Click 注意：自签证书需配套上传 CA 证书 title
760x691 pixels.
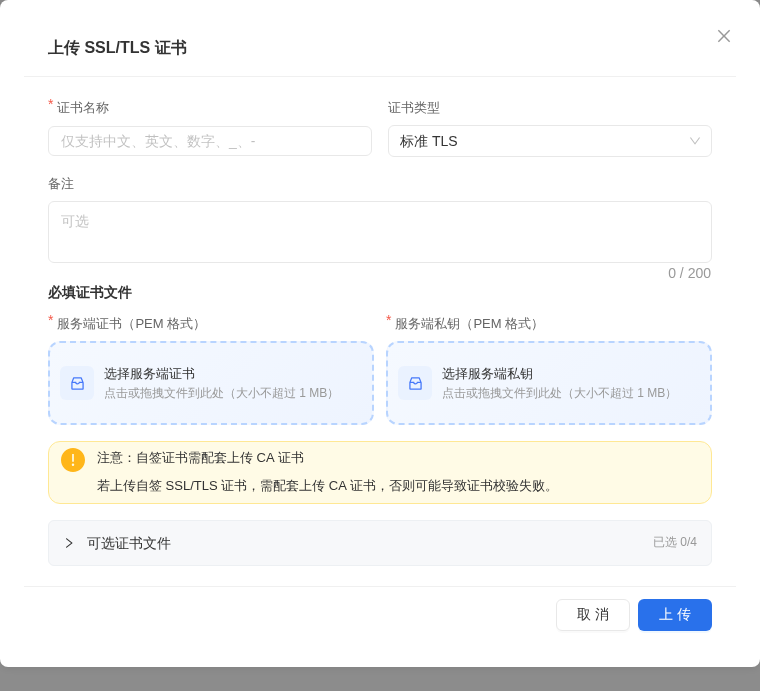click(x=200, y=458)
